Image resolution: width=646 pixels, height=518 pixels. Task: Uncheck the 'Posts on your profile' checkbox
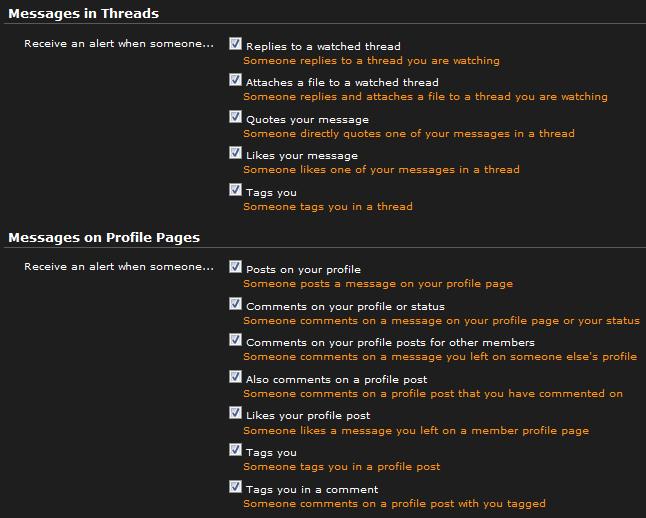coord(236,267)
